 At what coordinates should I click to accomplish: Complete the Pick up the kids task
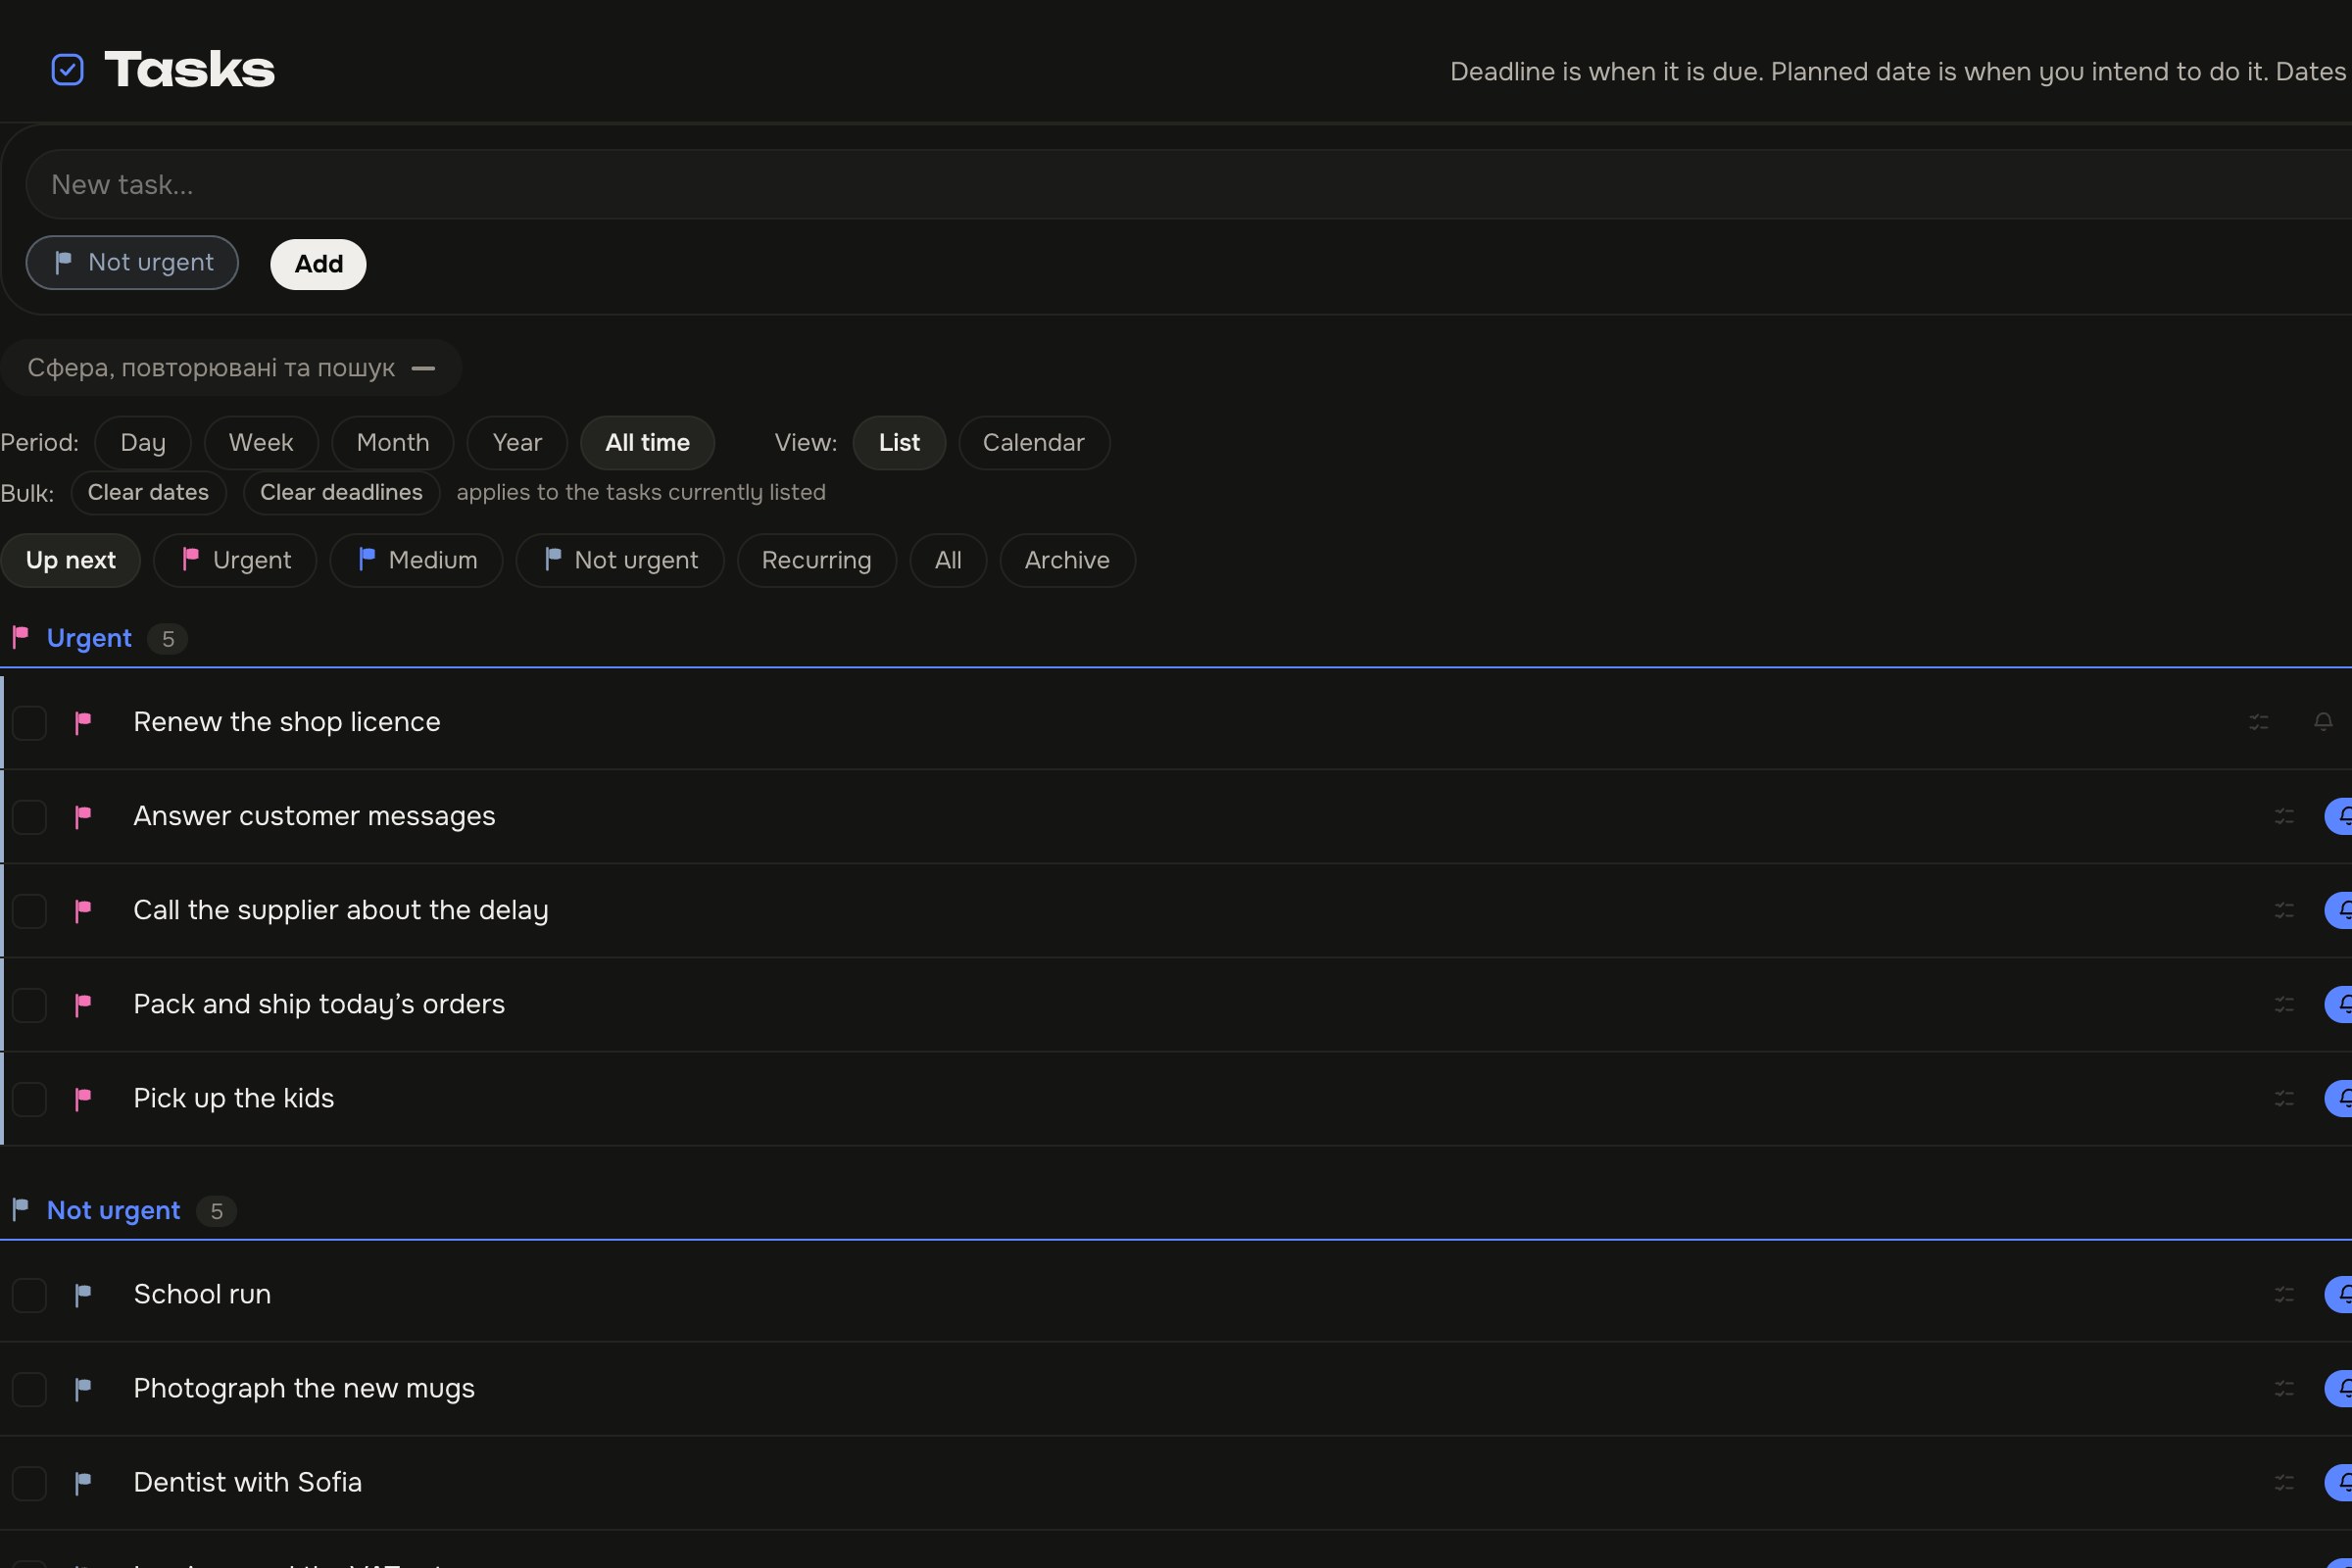[29, 1099]
